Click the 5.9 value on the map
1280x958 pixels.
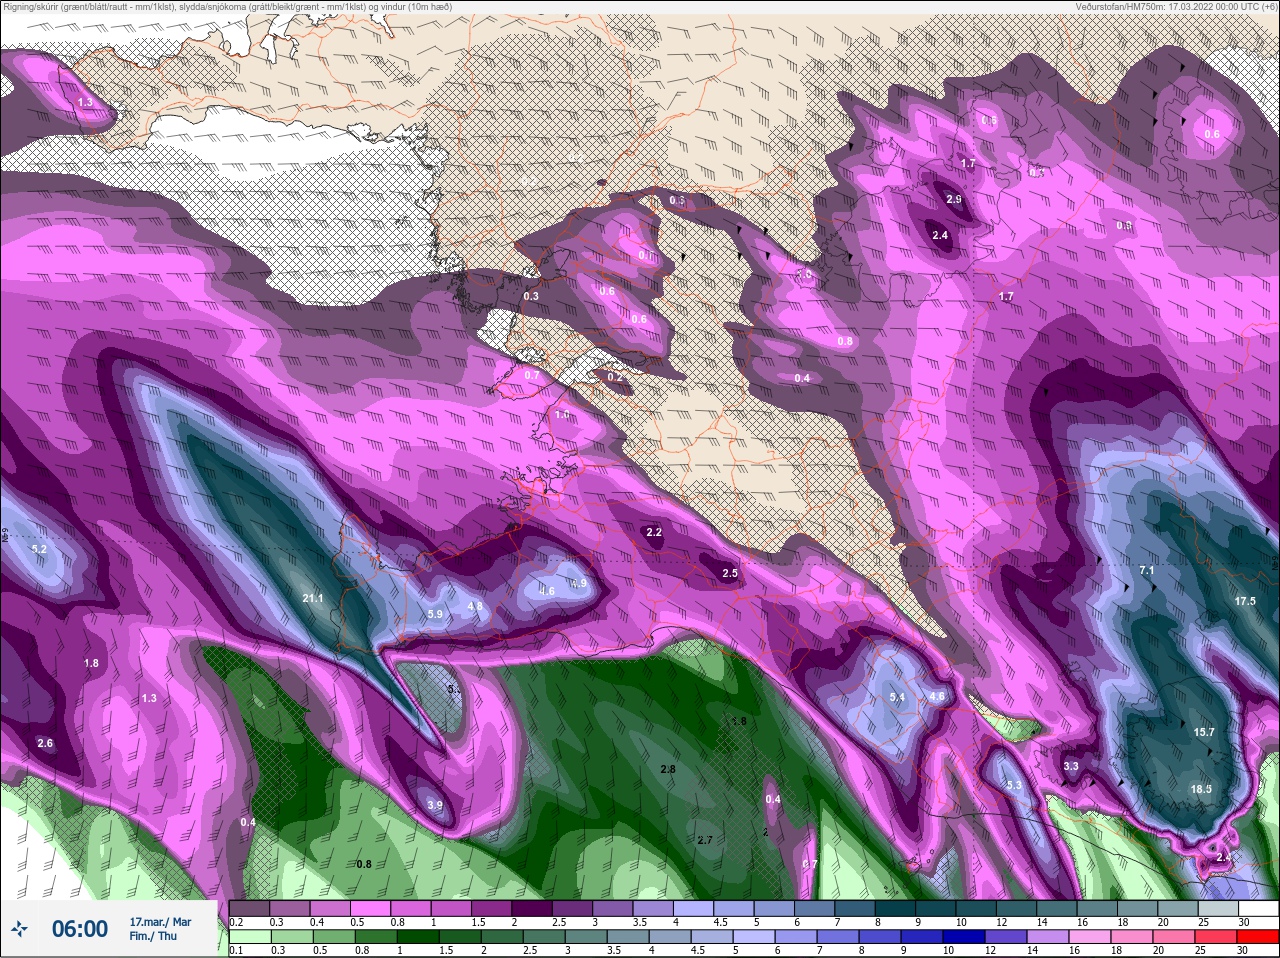point(435,614)
